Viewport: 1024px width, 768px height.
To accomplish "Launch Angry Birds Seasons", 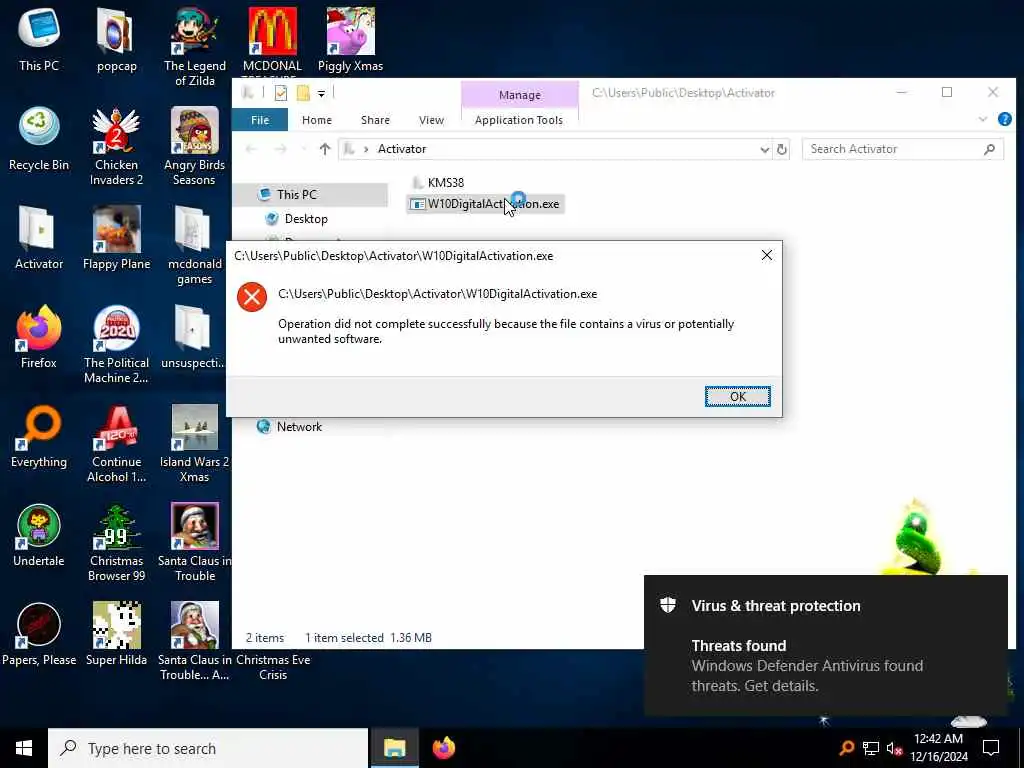I will click(195, 146).
